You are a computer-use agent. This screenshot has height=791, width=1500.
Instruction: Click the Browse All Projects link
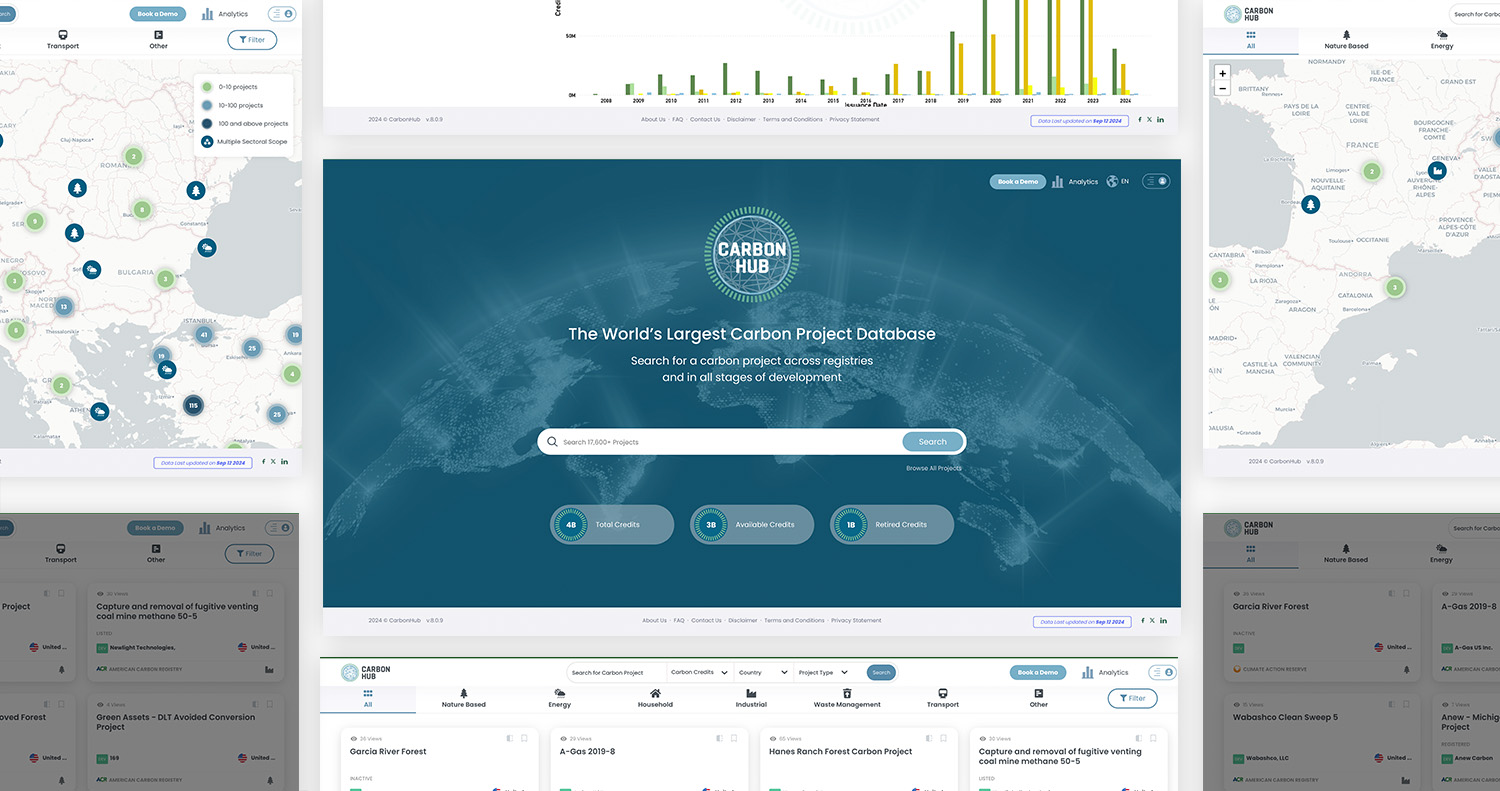tap(933, 468)
